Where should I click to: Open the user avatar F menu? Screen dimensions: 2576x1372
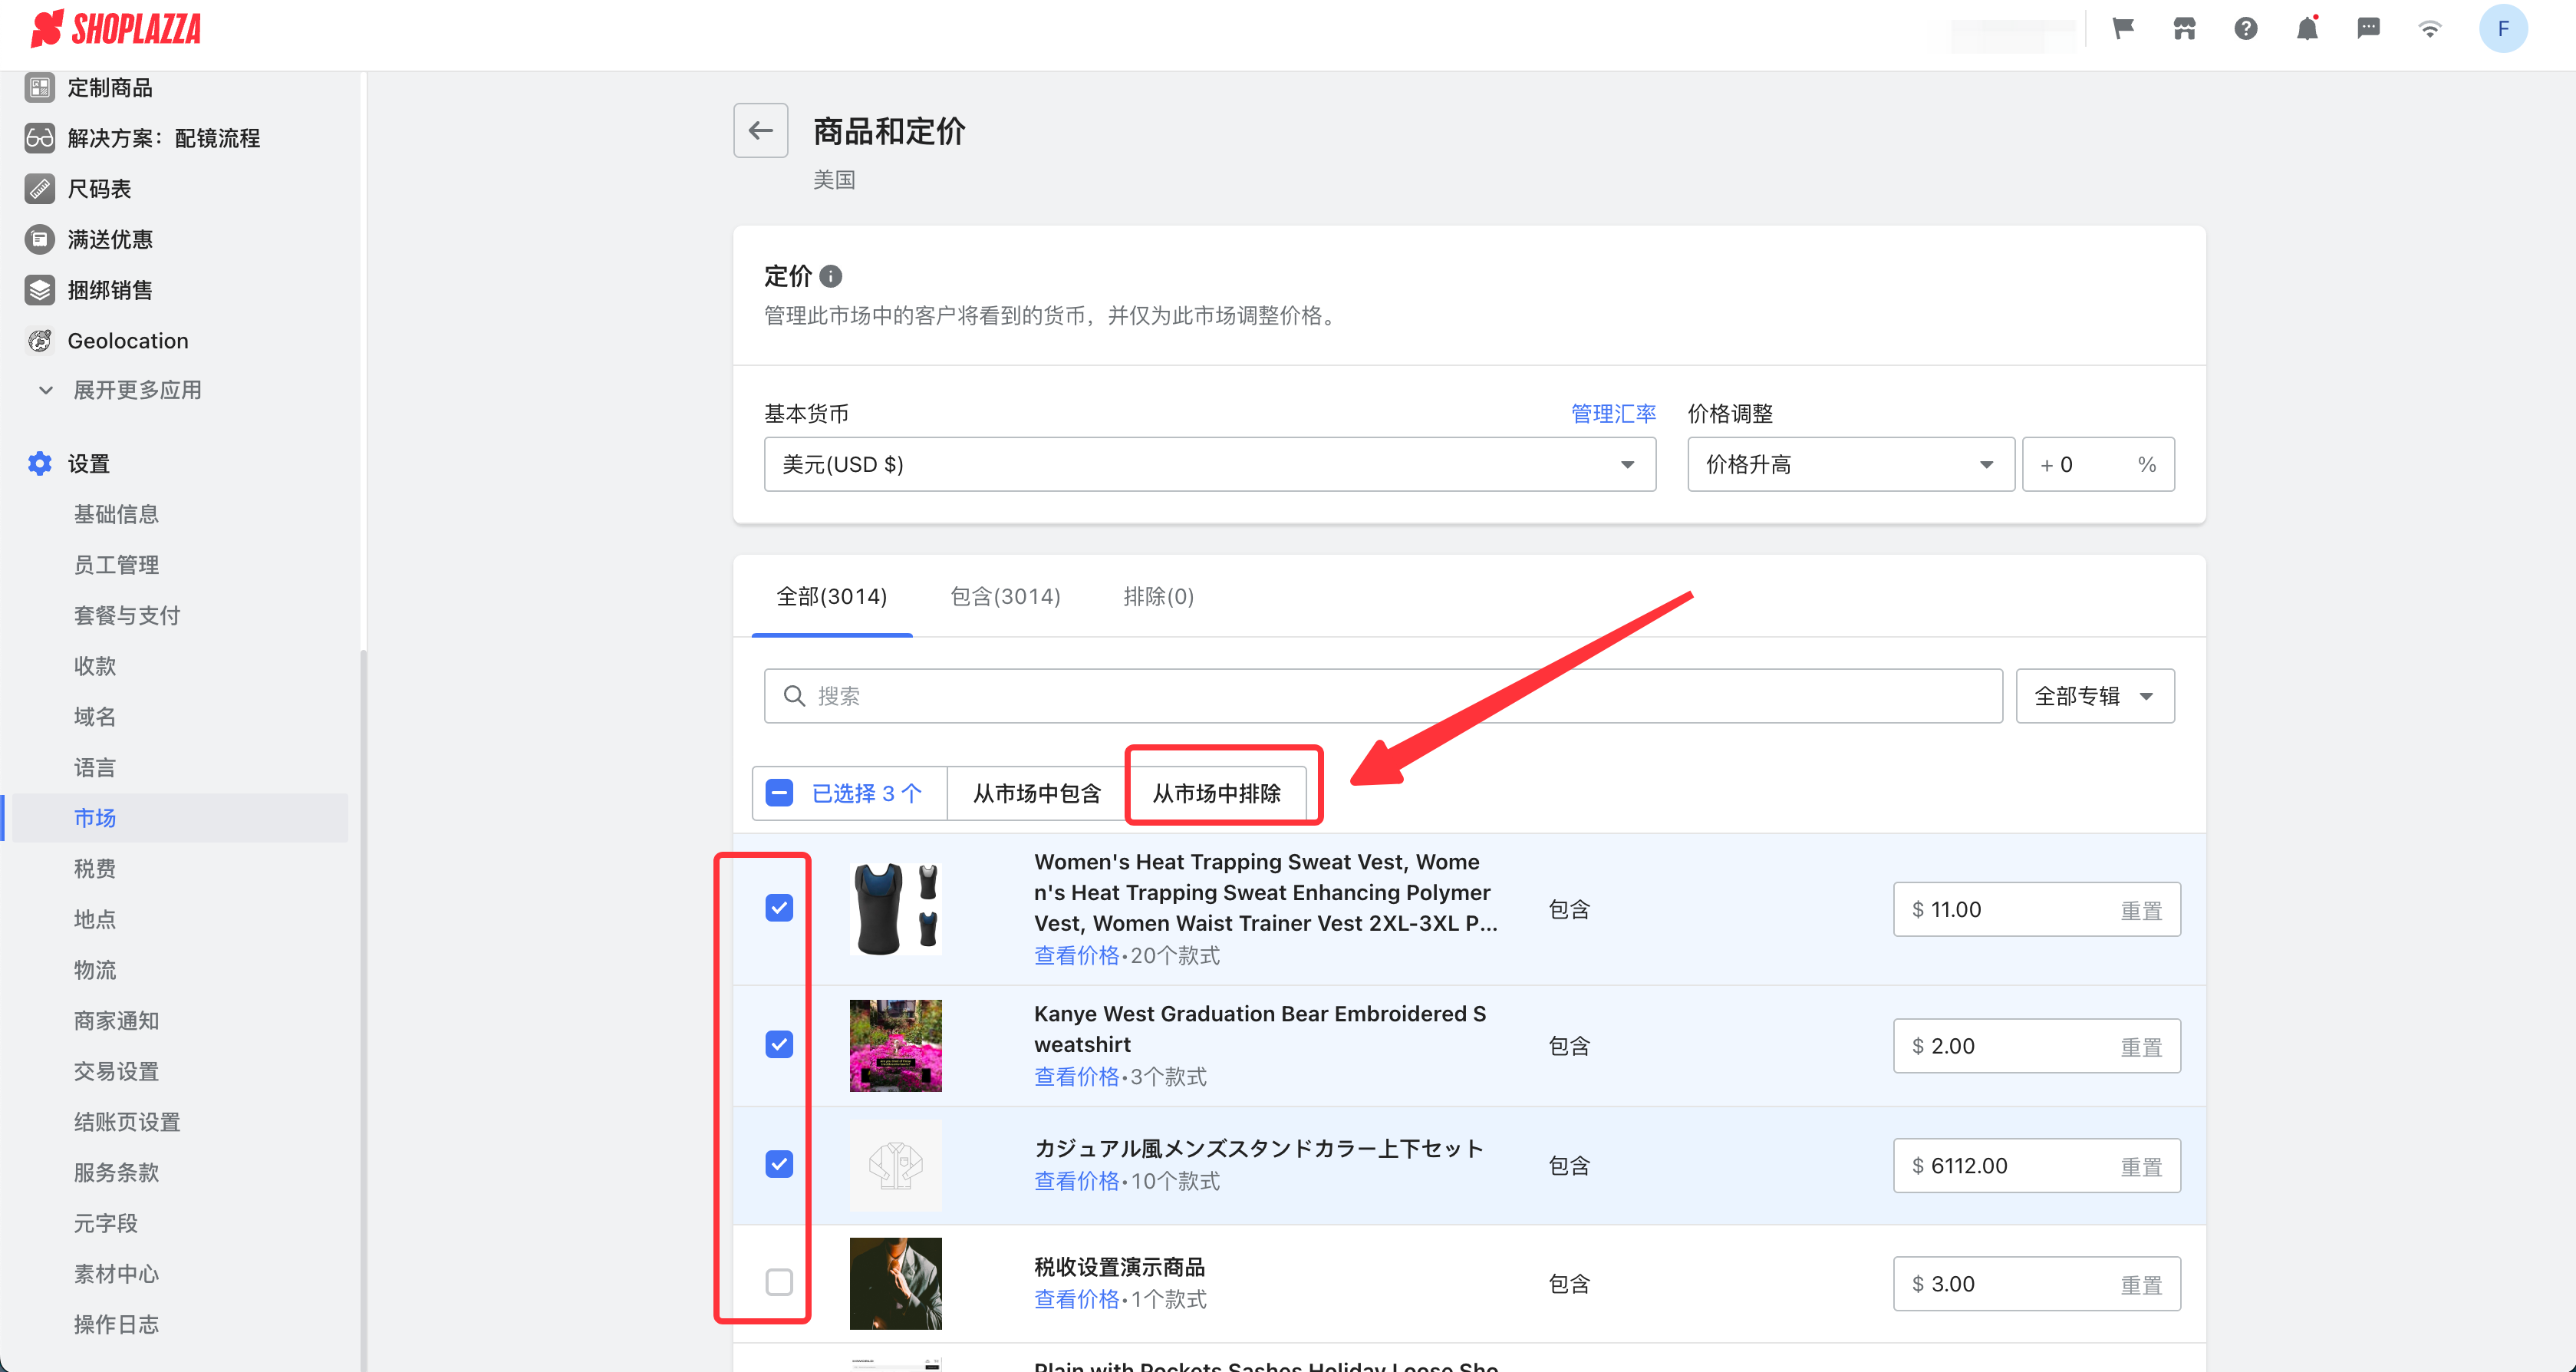point(2503,29)
